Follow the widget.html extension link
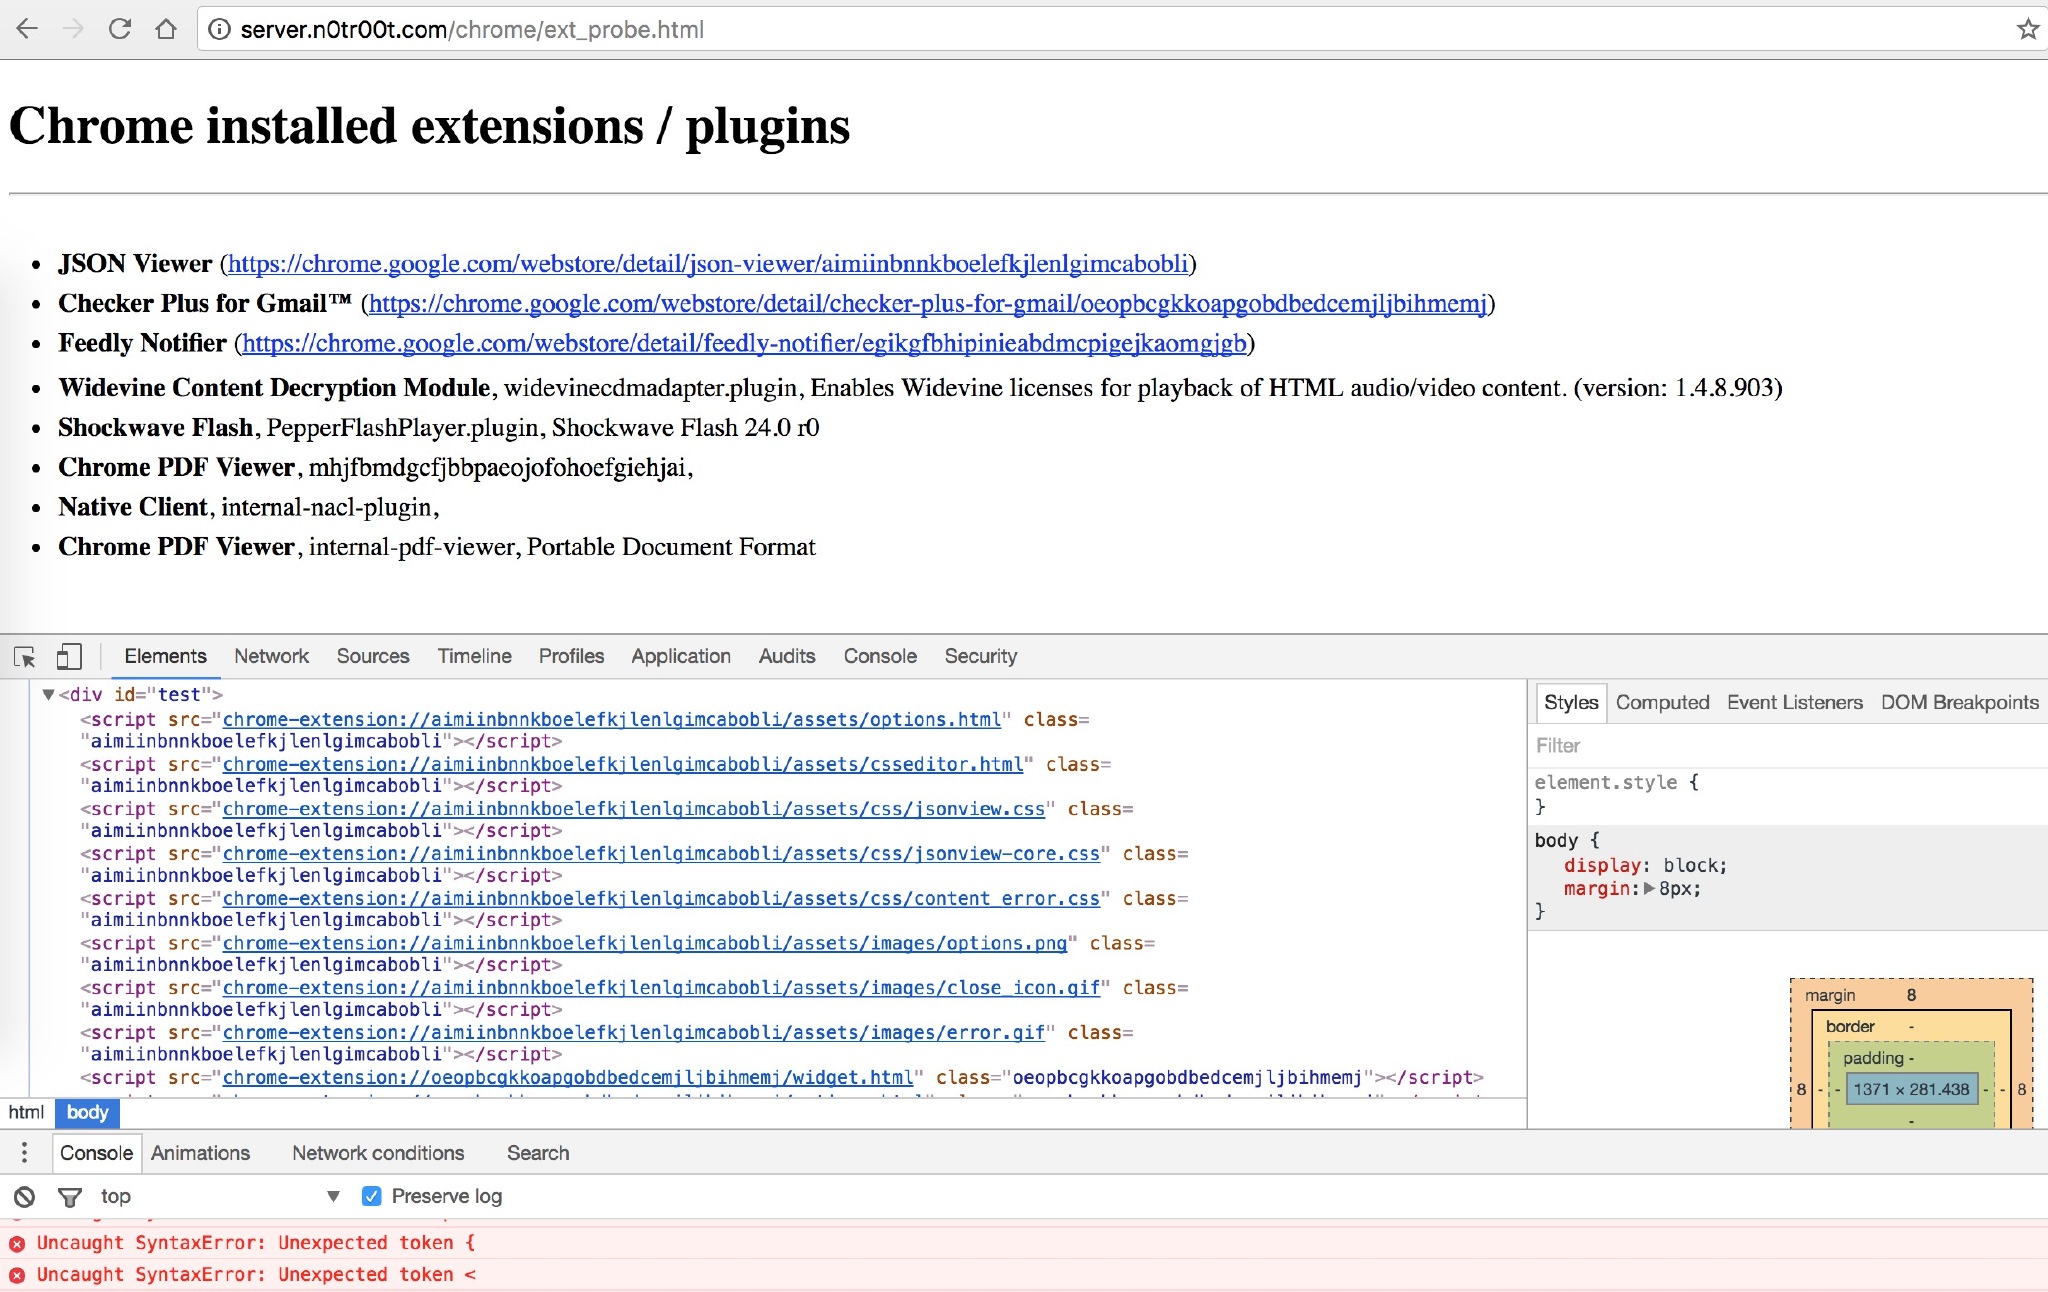 567,1078
